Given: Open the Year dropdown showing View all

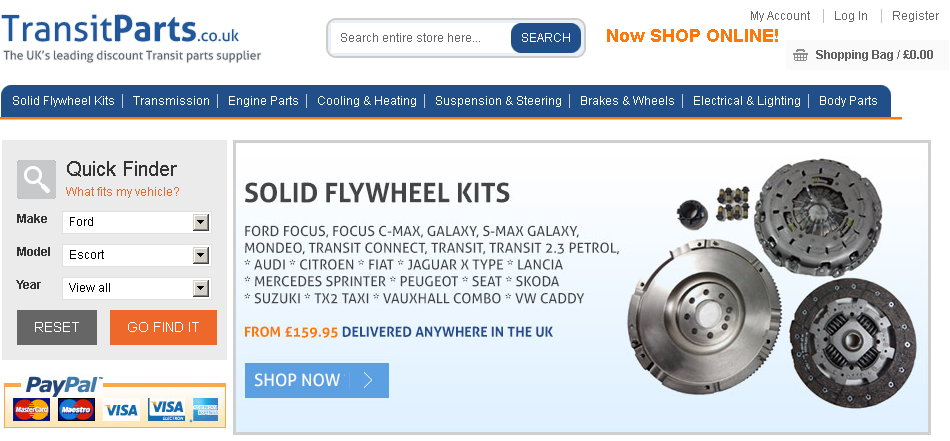Looking at the screenshot, I should (137, 288).
